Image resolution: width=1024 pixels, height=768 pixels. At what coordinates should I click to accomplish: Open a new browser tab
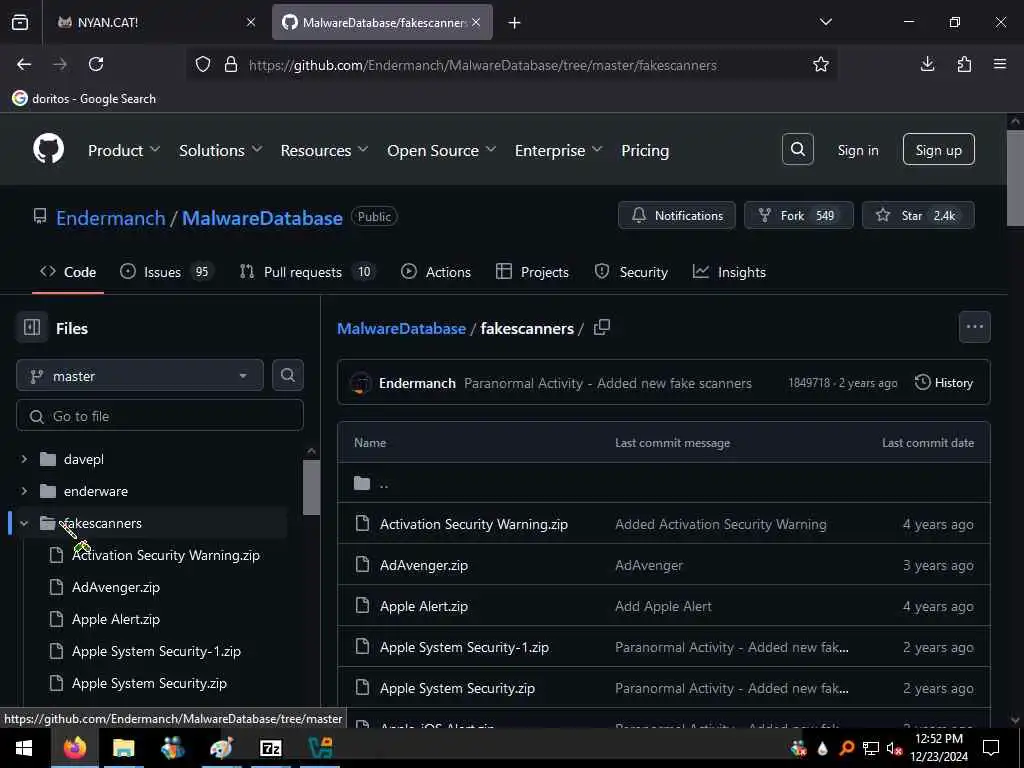pos(515,23)
